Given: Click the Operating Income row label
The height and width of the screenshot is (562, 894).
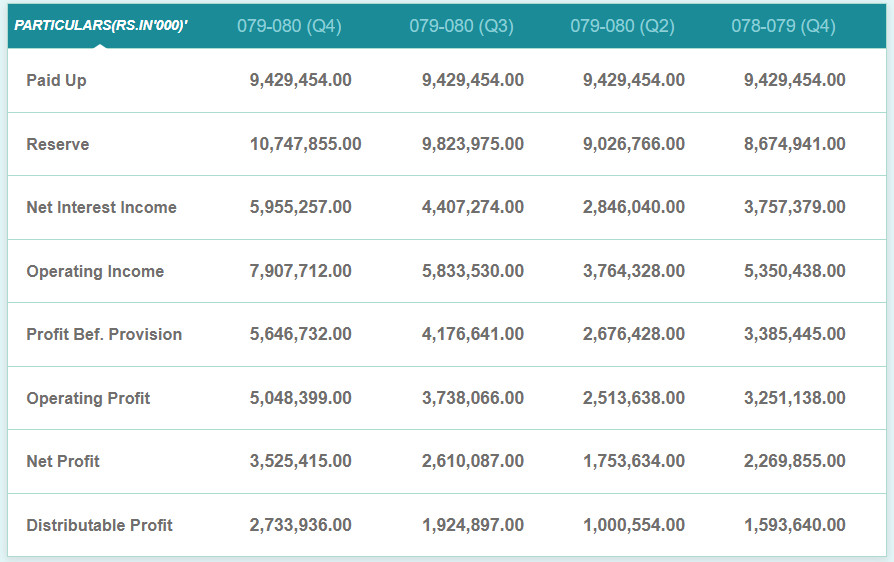Looking at the screenshot, I should click(x=95, y=271).
